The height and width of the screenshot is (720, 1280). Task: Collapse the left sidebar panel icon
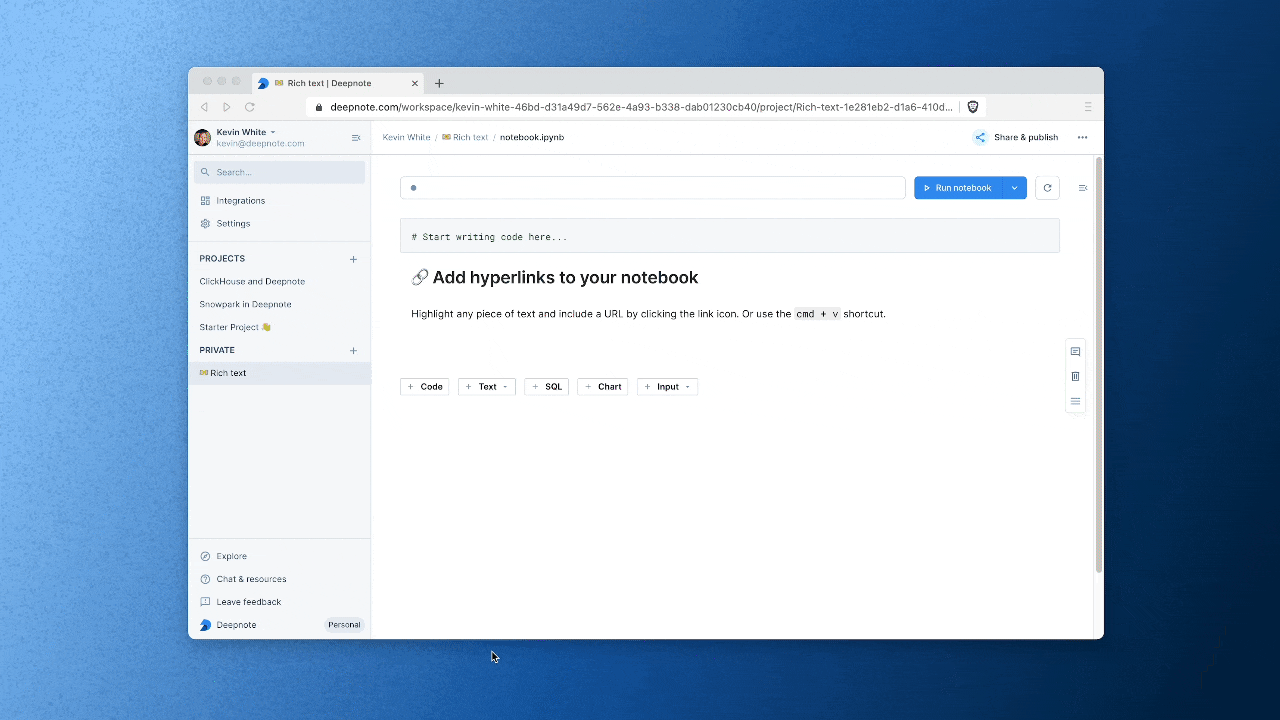pos(356,138)
